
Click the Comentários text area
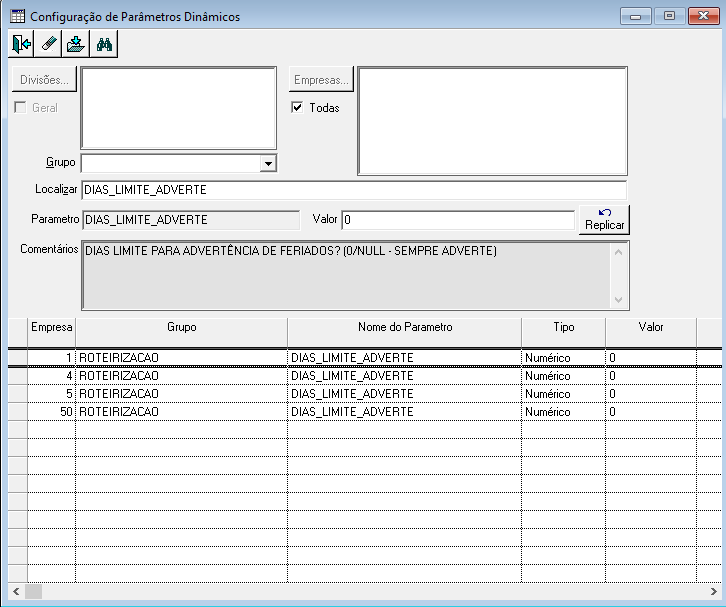tap(346, 275)
